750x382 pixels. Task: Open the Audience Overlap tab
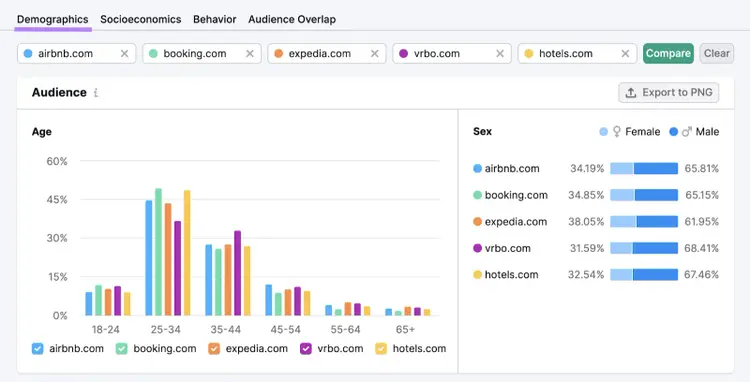tap(292, 20)
